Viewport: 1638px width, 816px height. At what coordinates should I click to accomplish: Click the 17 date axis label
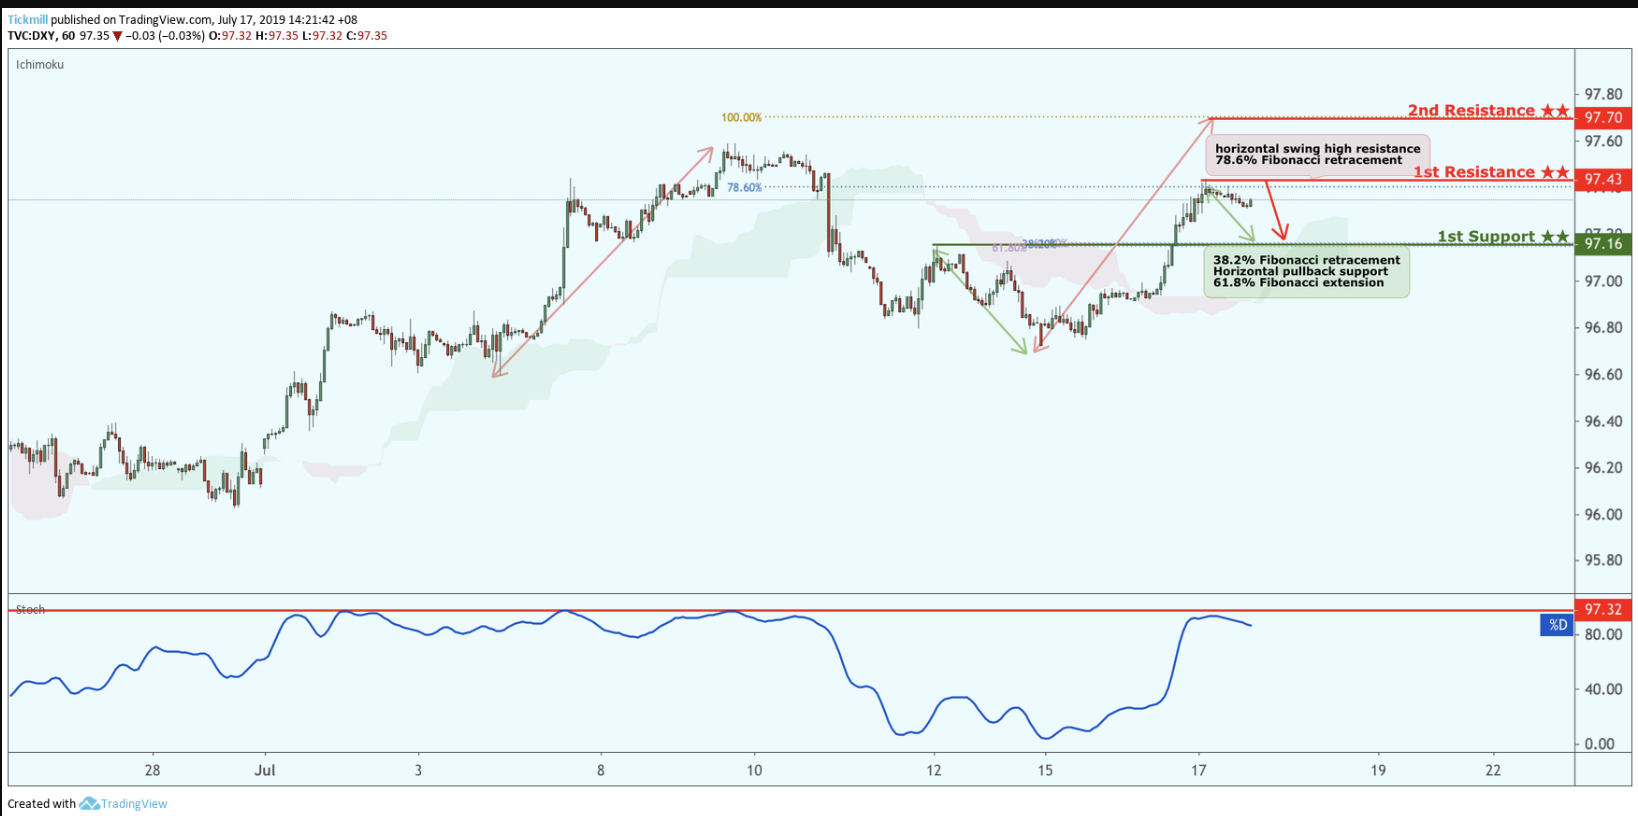[x=1198, y=770]
